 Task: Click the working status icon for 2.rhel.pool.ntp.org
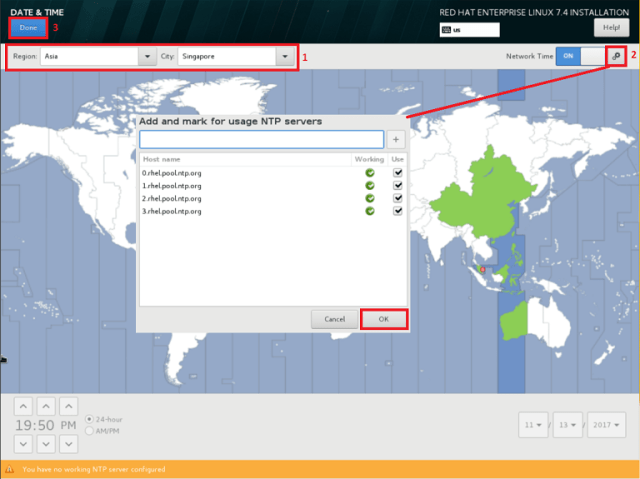[x=370, y=198]
